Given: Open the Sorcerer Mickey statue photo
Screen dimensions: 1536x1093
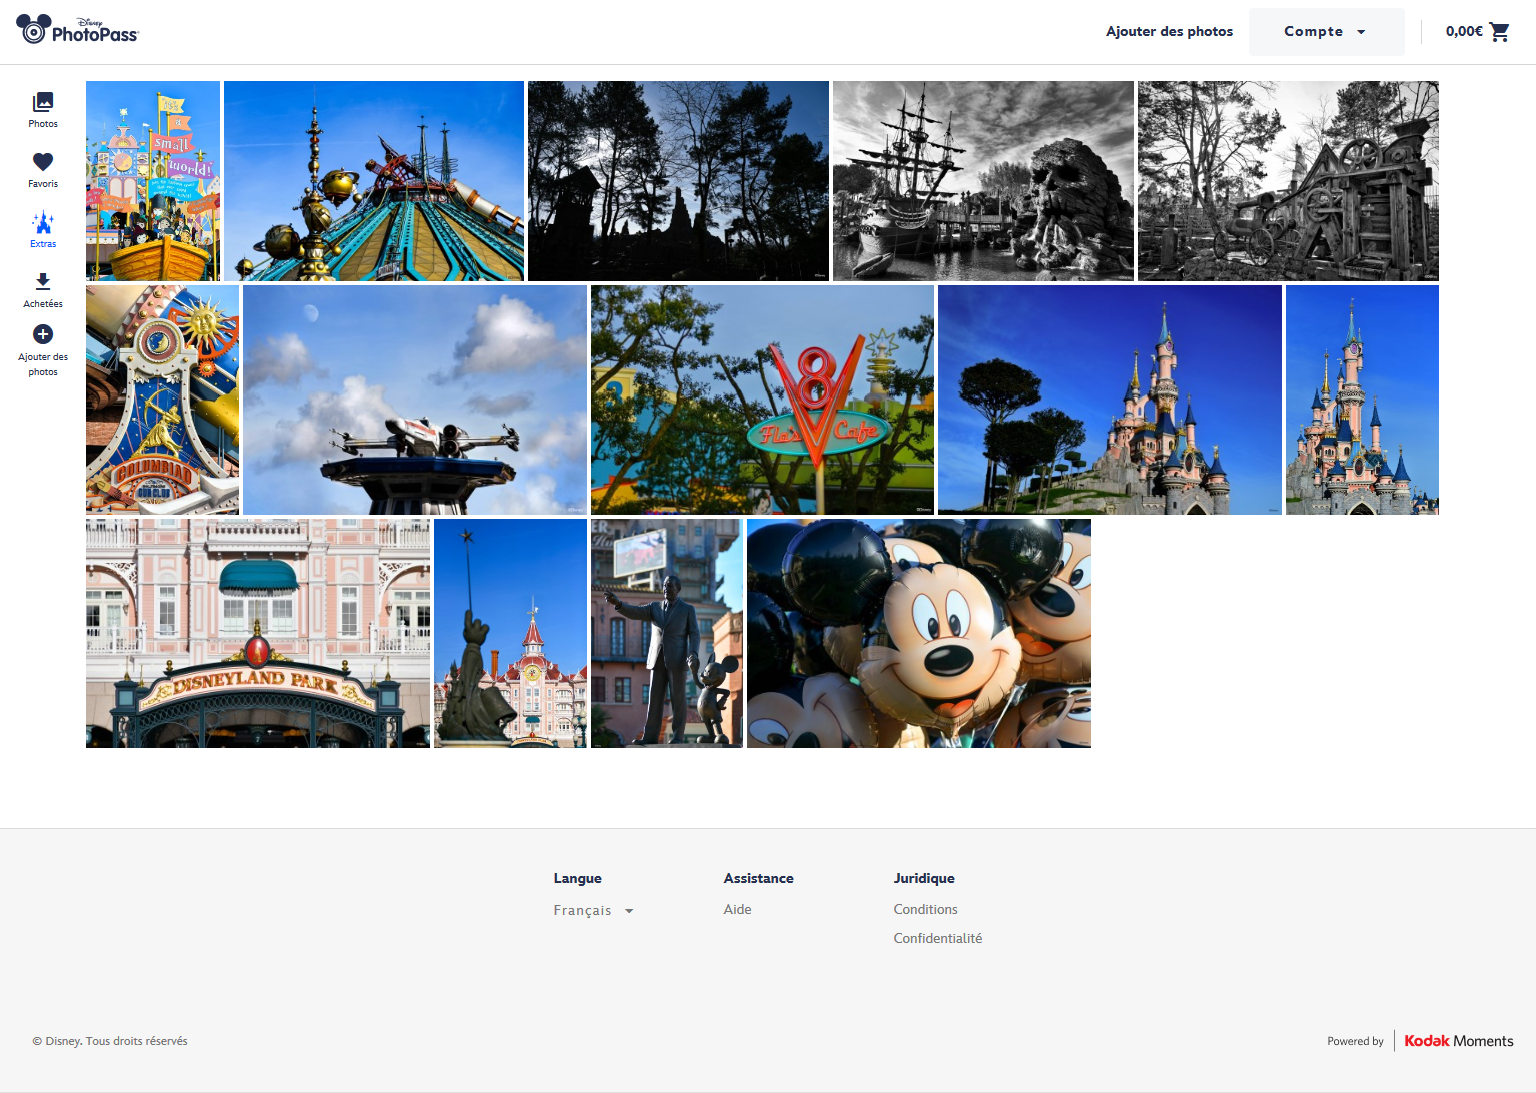Looking at the screenshot, I should (510, 633).
